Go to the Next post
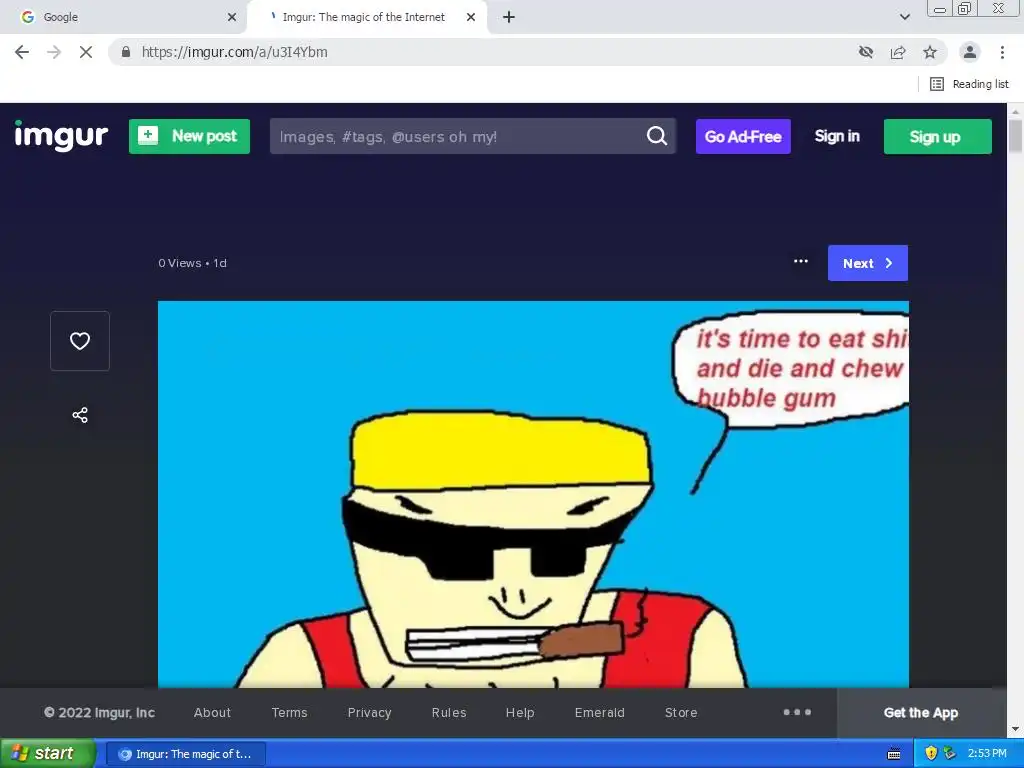 pos(867,263)
